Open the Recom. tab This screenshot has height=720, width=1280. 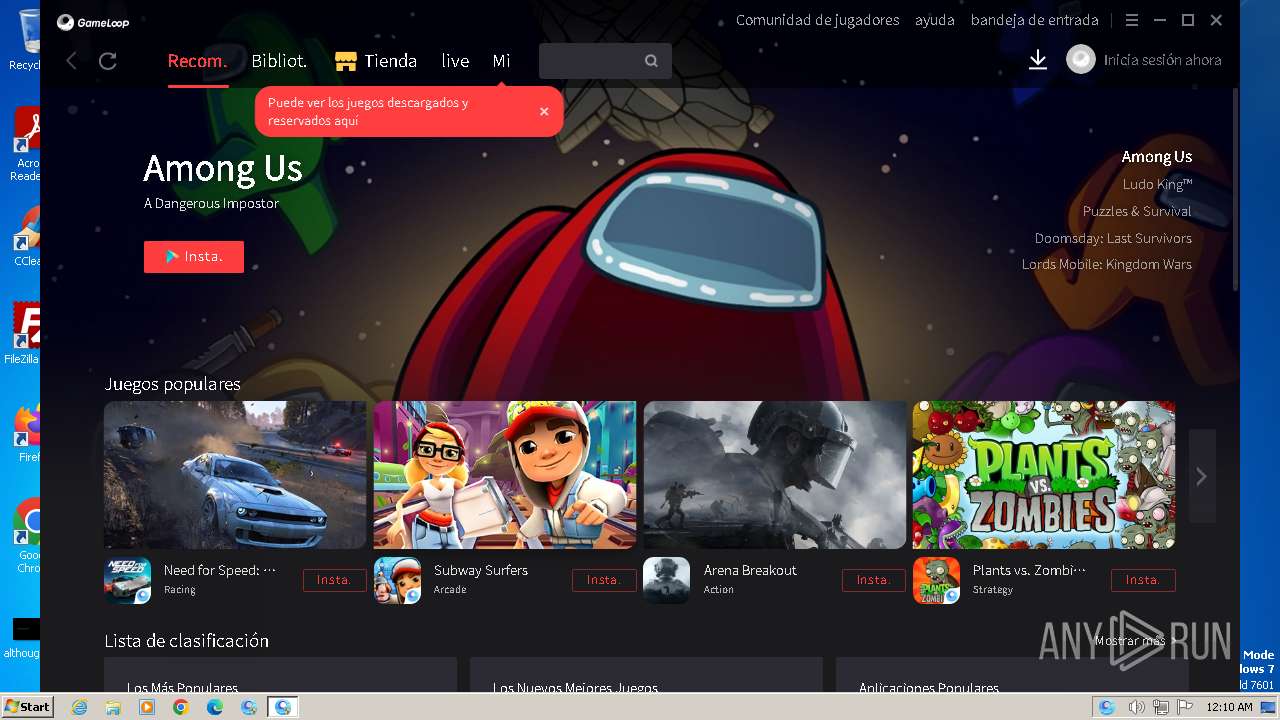pos(198,61)
